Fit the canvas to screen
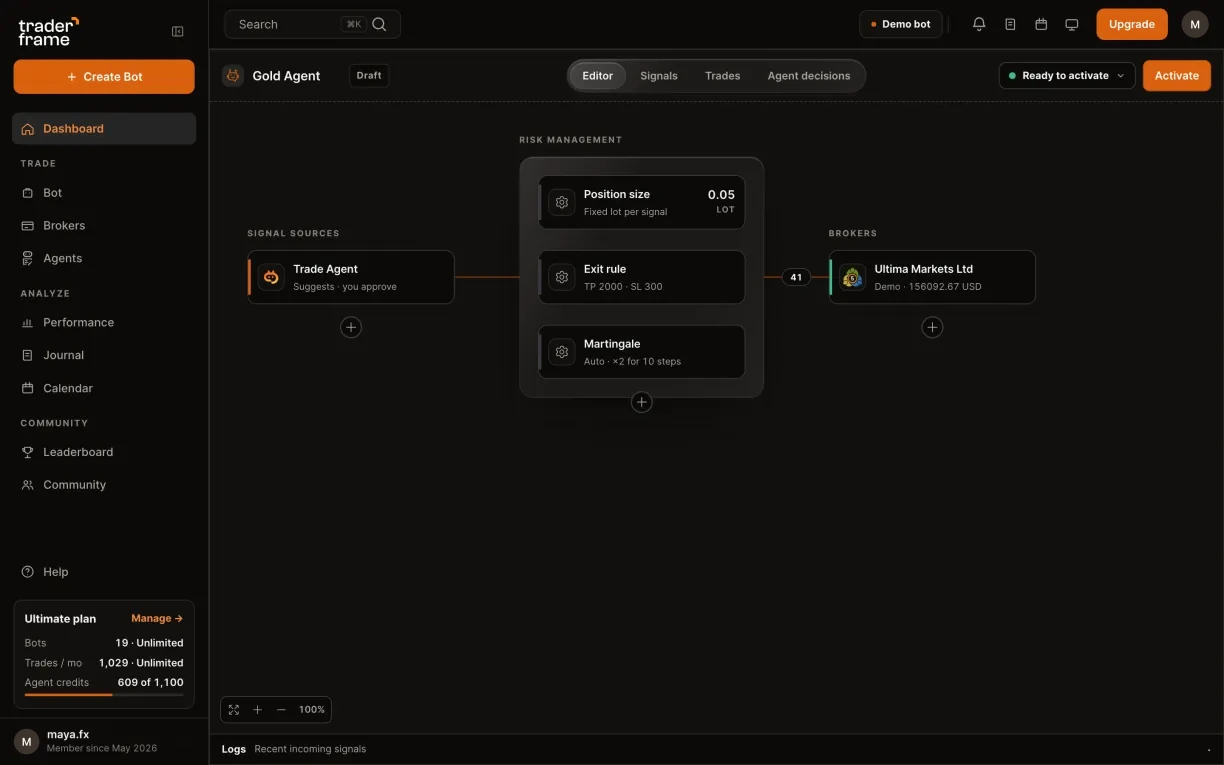Screen dimensions: 1224x765 [234, 709]
